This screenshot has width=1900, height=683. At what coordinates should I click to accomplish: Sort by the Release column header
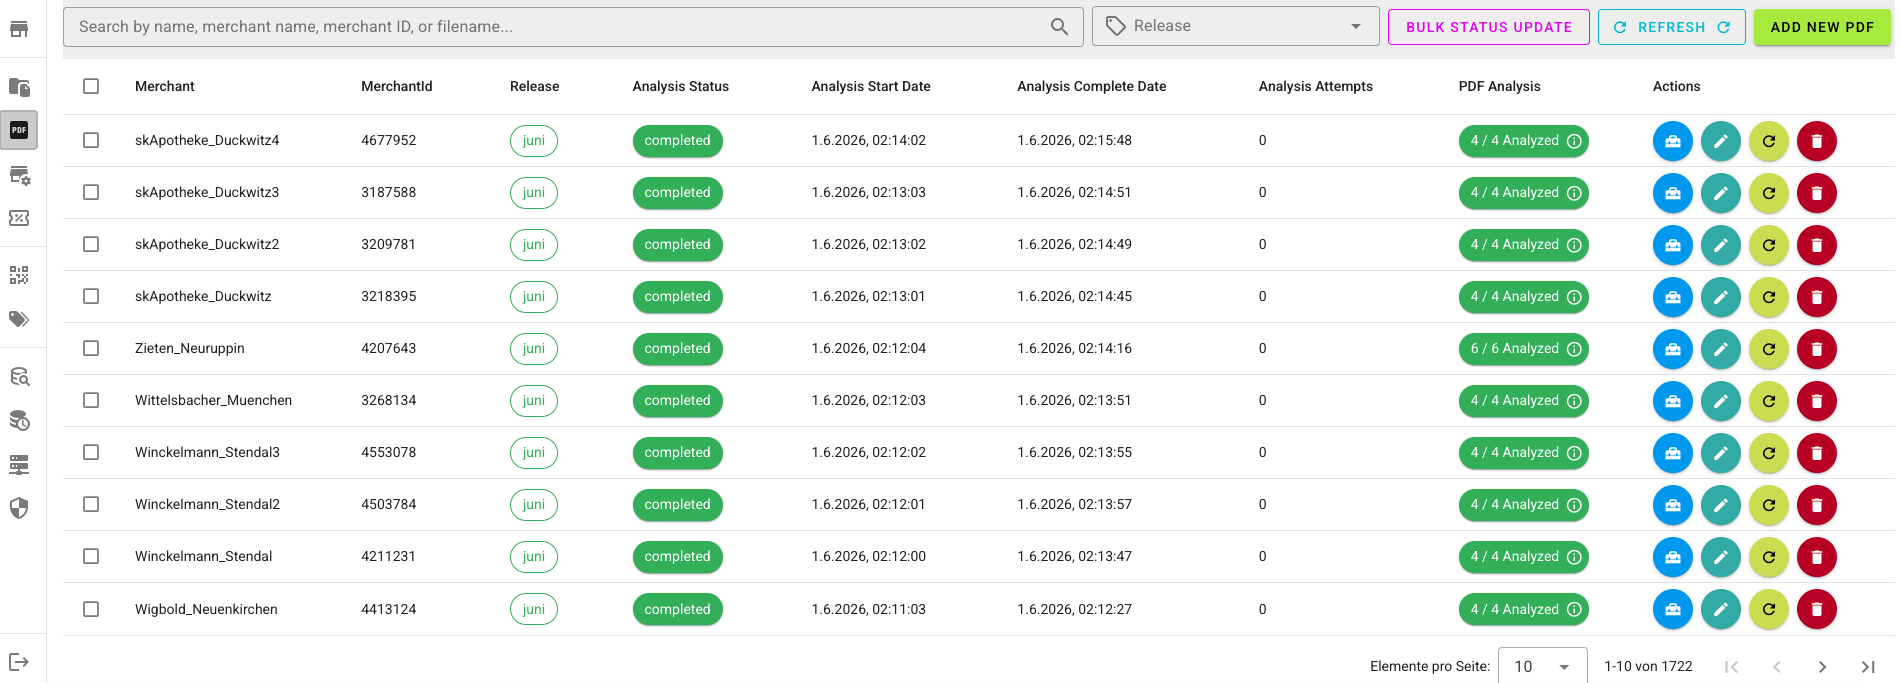[534, 86]
